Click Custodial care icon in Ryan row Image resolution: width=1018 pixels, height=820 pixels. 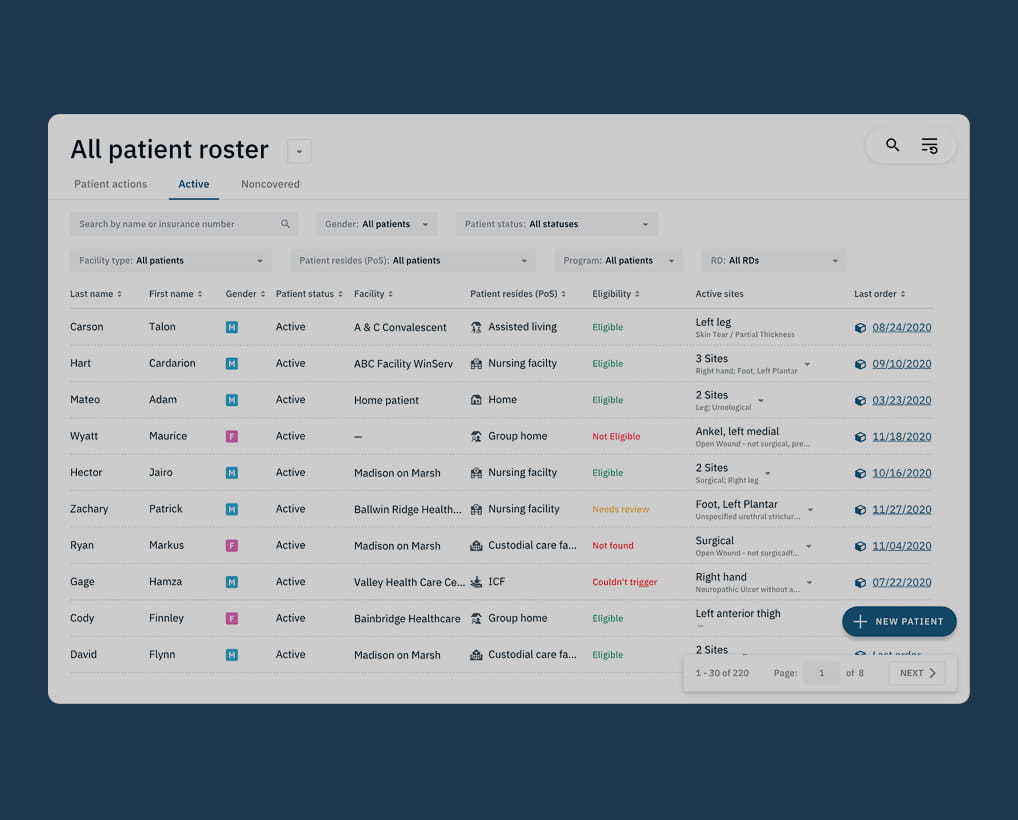point(476,545)
